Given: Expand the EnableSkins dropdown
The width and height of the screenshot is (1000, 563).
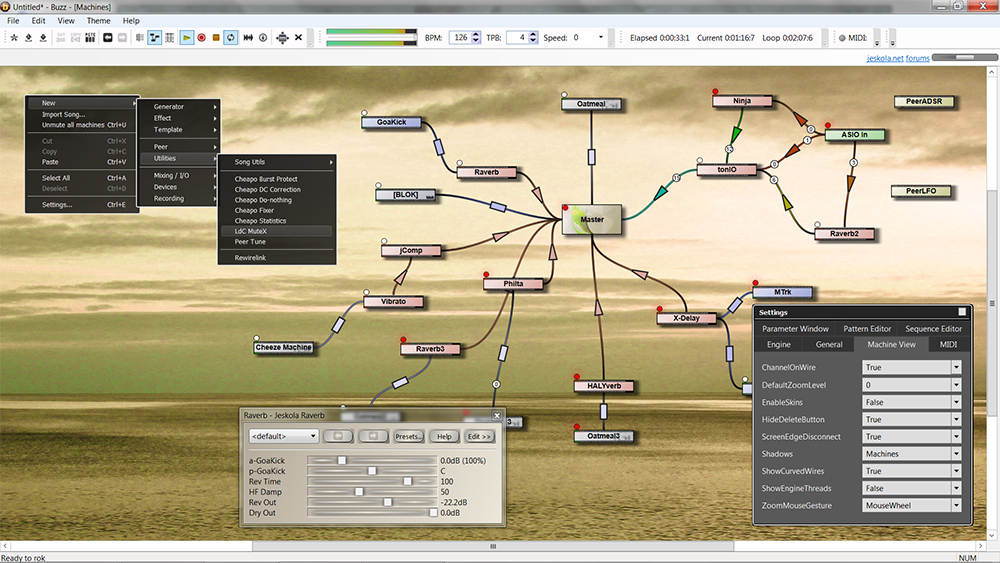Looking at the screenshot, I should pos(955,402).
